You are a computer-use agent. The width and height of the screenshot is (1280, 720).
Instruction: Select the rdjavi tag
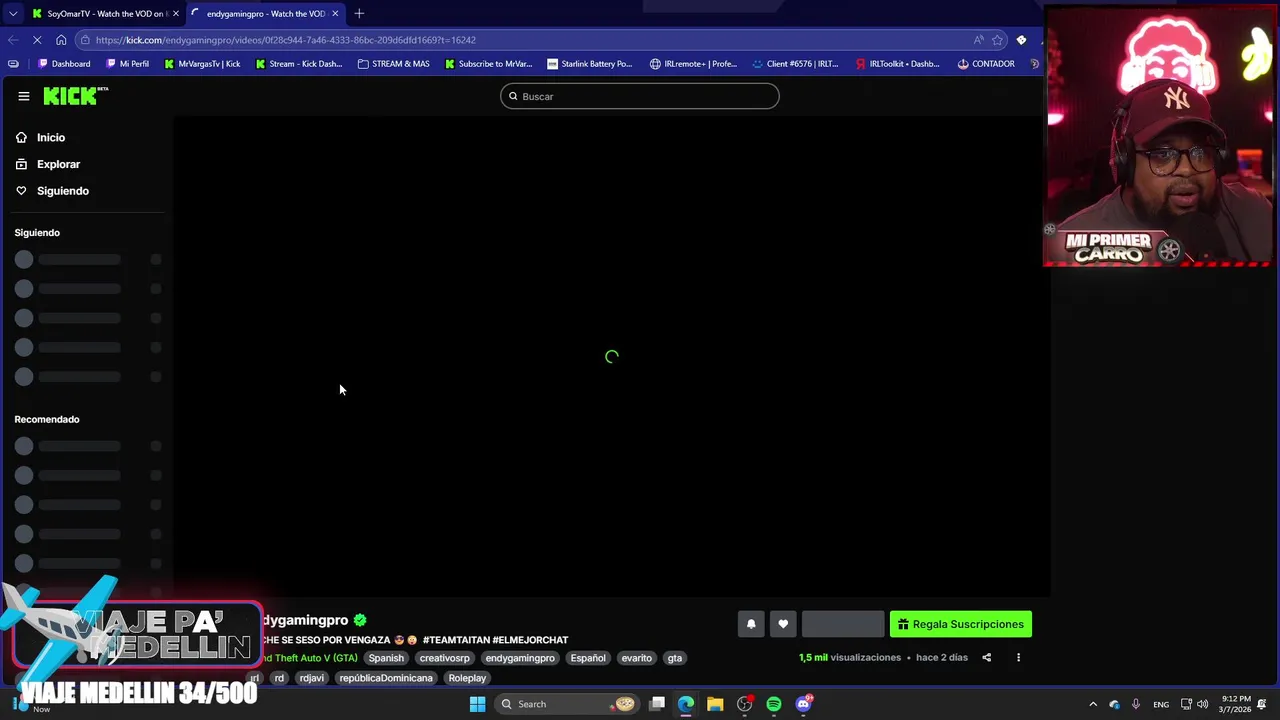(311, 678)
